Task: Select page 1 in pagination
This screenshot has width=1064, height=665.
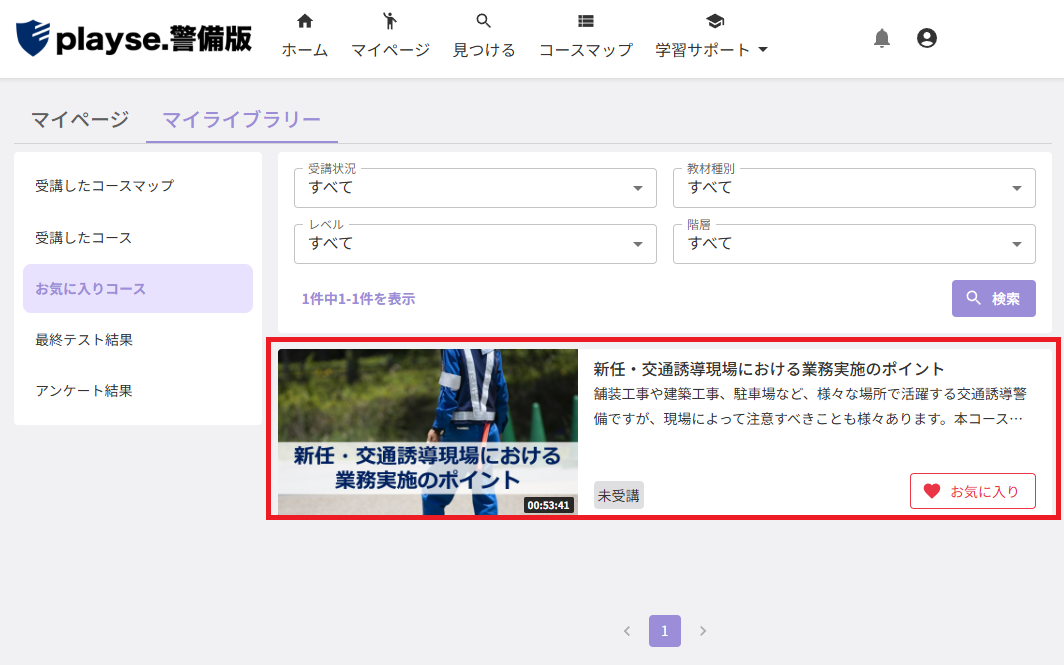Action: coord(664,631)
